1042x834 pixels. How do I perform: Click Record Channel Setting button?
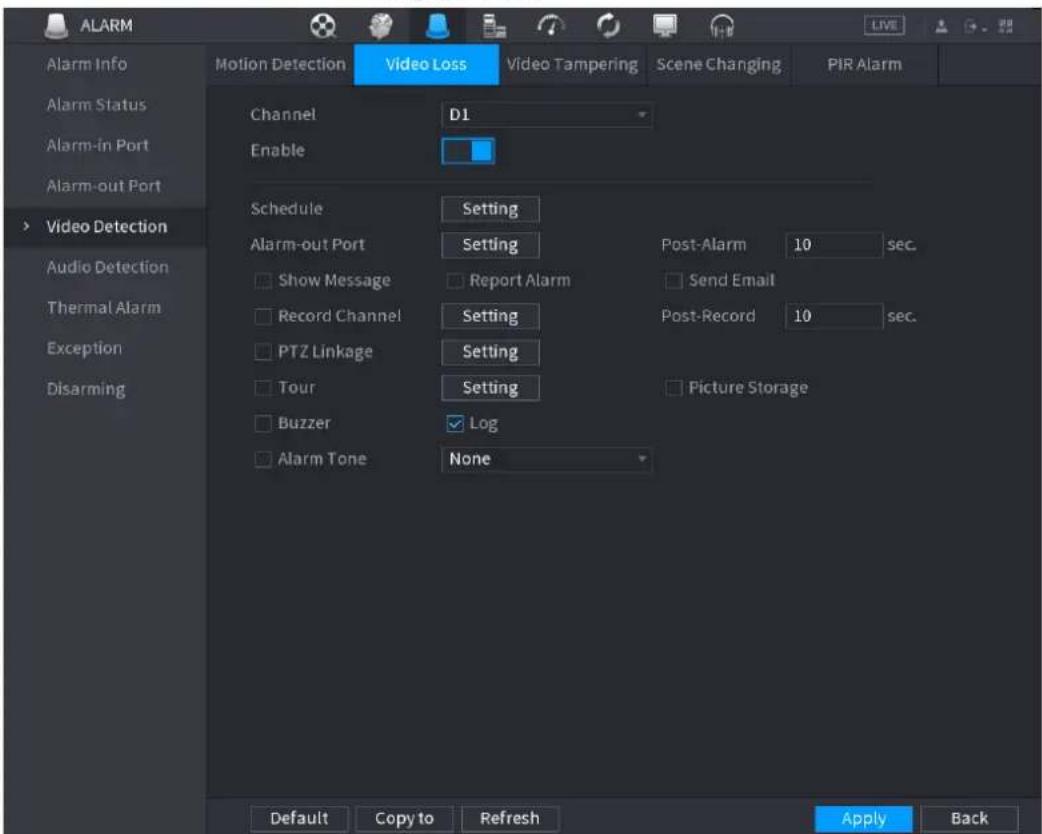point(490,316)
